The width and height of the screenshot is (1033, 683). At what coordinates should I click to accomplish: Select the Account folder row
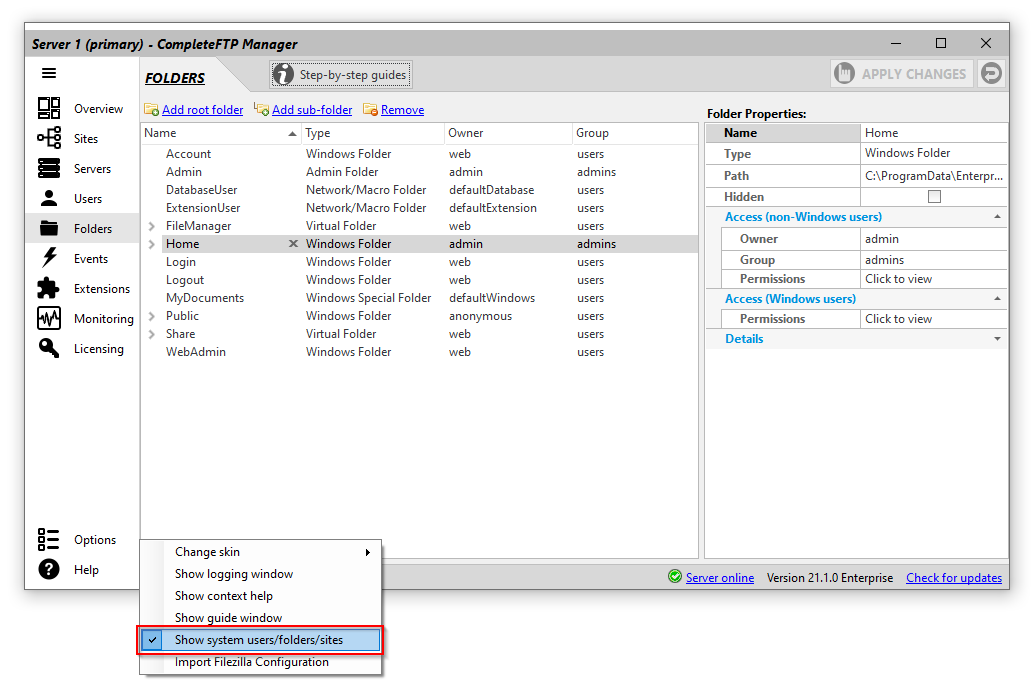click(x=420, y=153)
